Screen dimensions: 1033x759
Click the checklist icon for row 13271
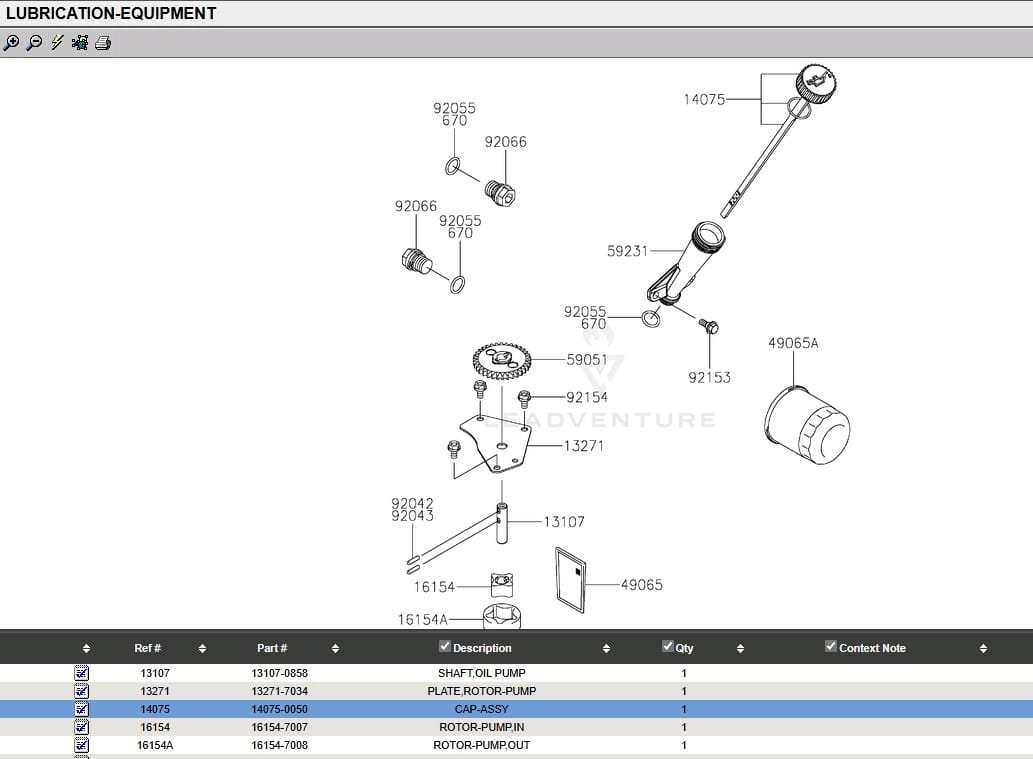pos(82,691)
